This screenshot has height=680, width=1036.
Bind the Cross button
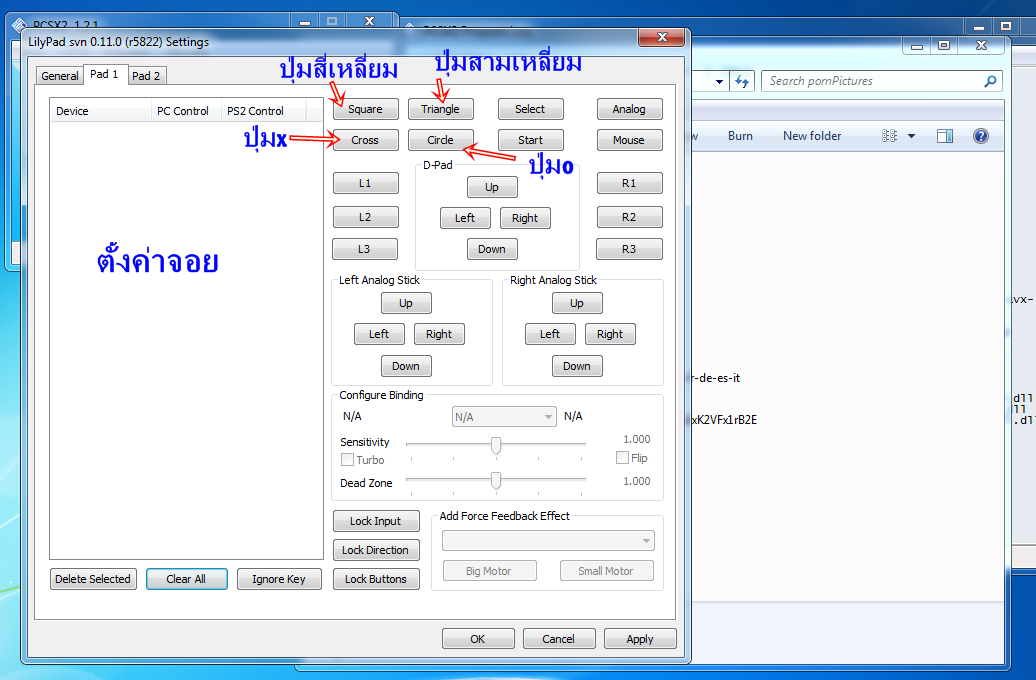pos(365,140)
